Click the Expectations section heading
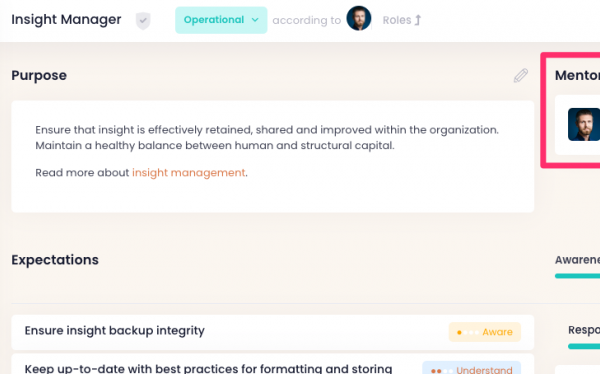The height and width of the screenshot is (374, 600). point(55,260)
